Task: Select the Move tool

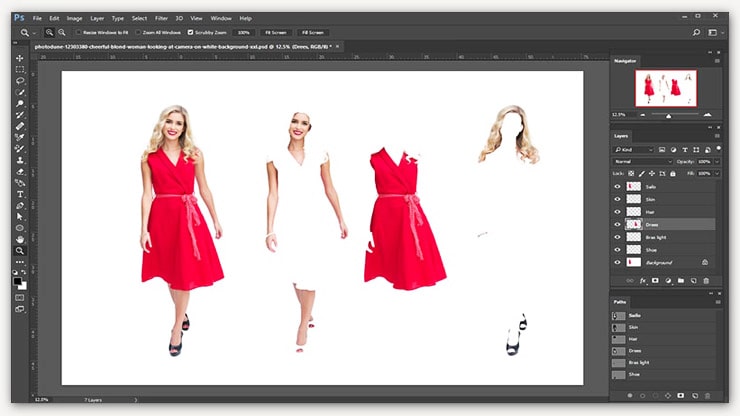Action: coord(20,58)
